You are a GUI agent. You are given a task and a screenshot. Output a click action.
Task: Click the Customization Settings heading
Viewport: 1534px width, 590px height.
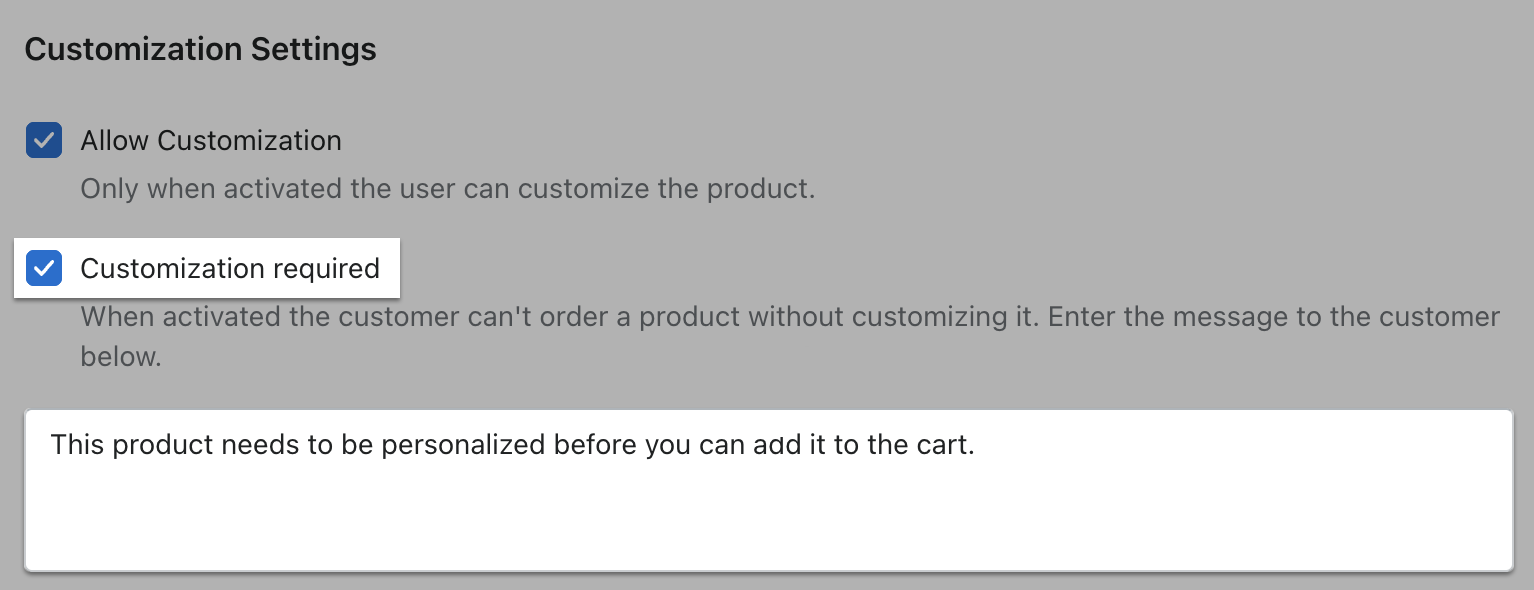200,49
